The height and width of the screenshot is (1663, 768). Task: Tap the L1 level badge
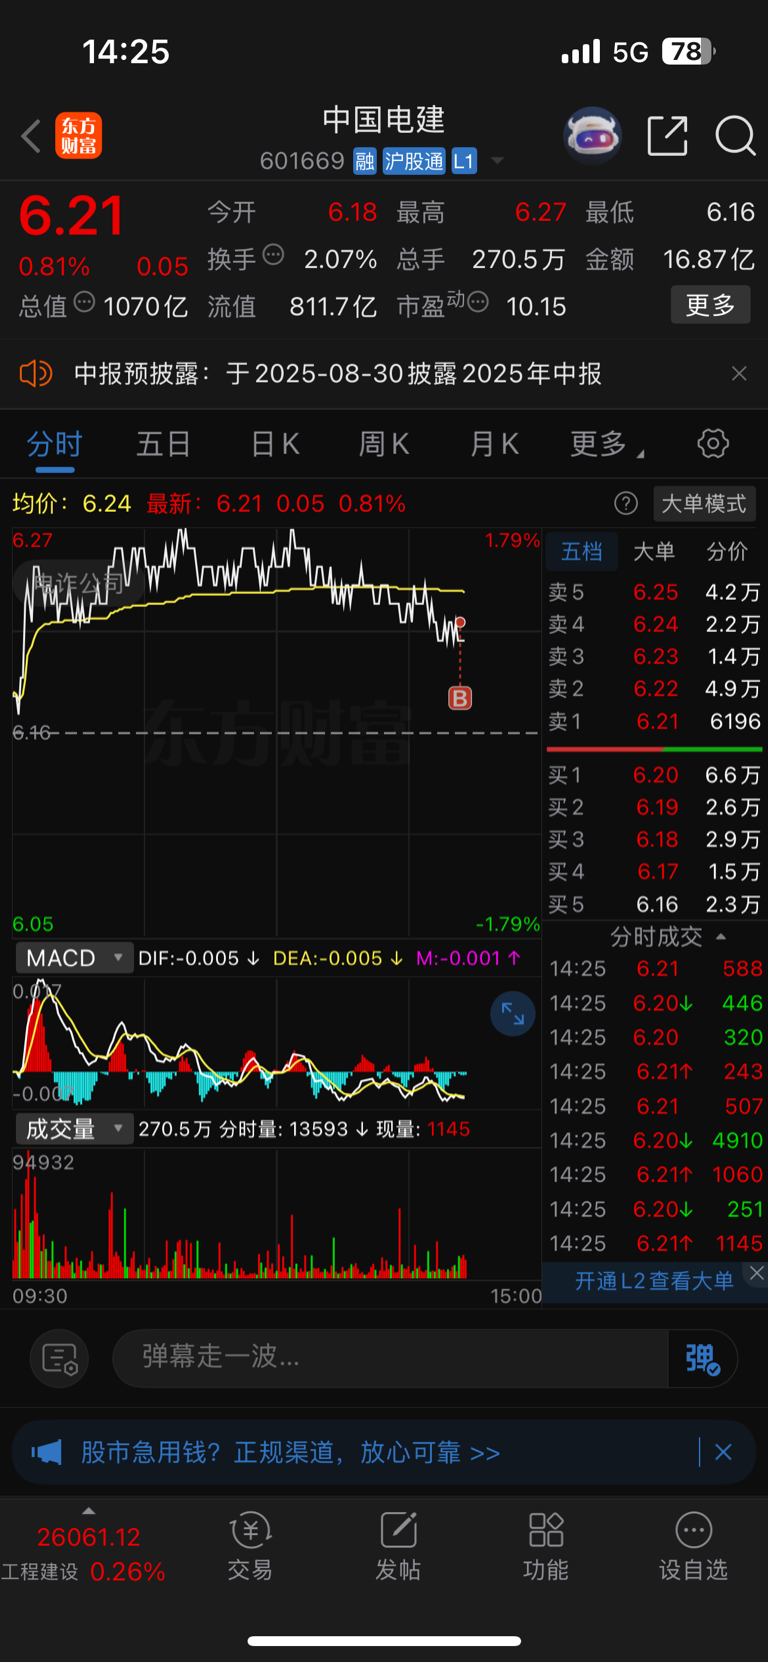[464, 161]
